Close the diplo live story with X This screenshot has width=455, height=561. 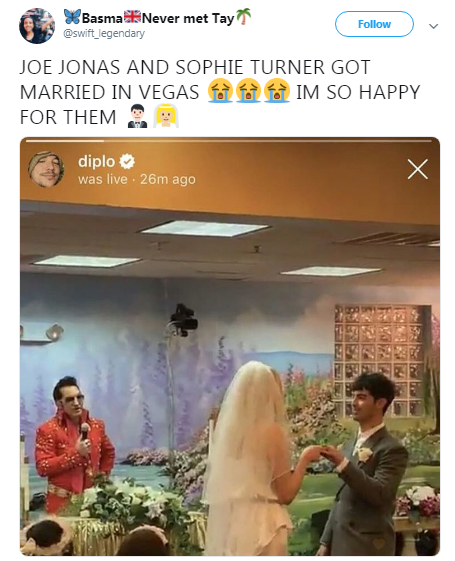point(417,169)
